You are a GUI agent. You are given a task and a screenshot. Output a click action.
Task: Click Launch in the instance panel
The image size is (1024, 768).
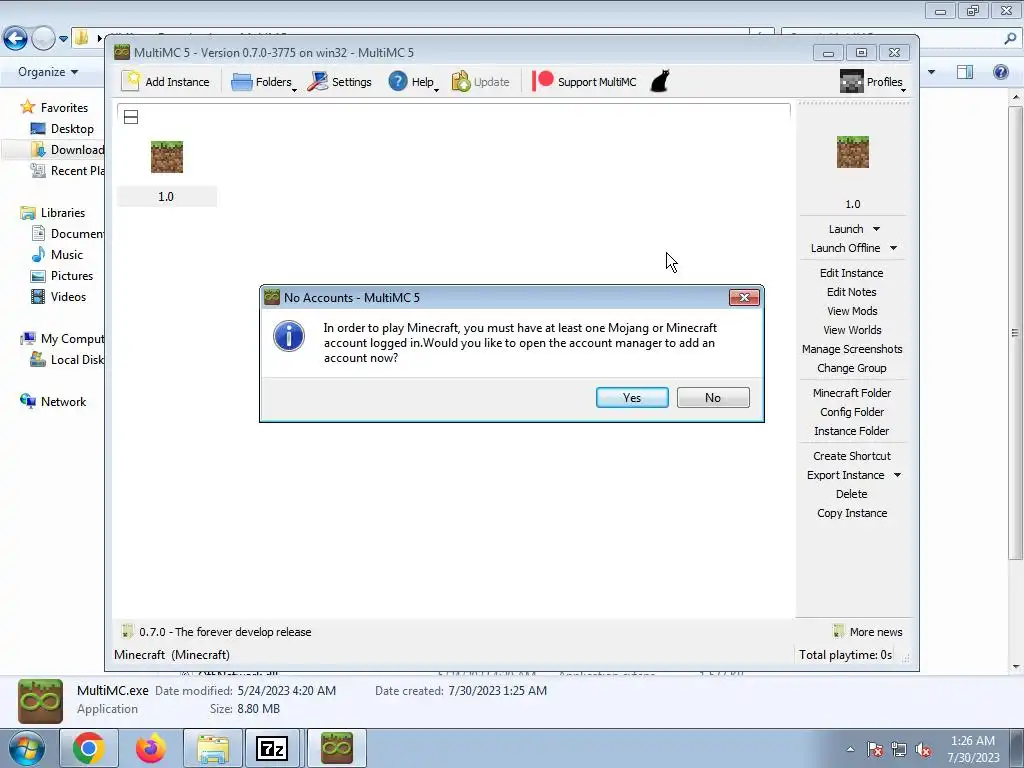pos(846,229)
